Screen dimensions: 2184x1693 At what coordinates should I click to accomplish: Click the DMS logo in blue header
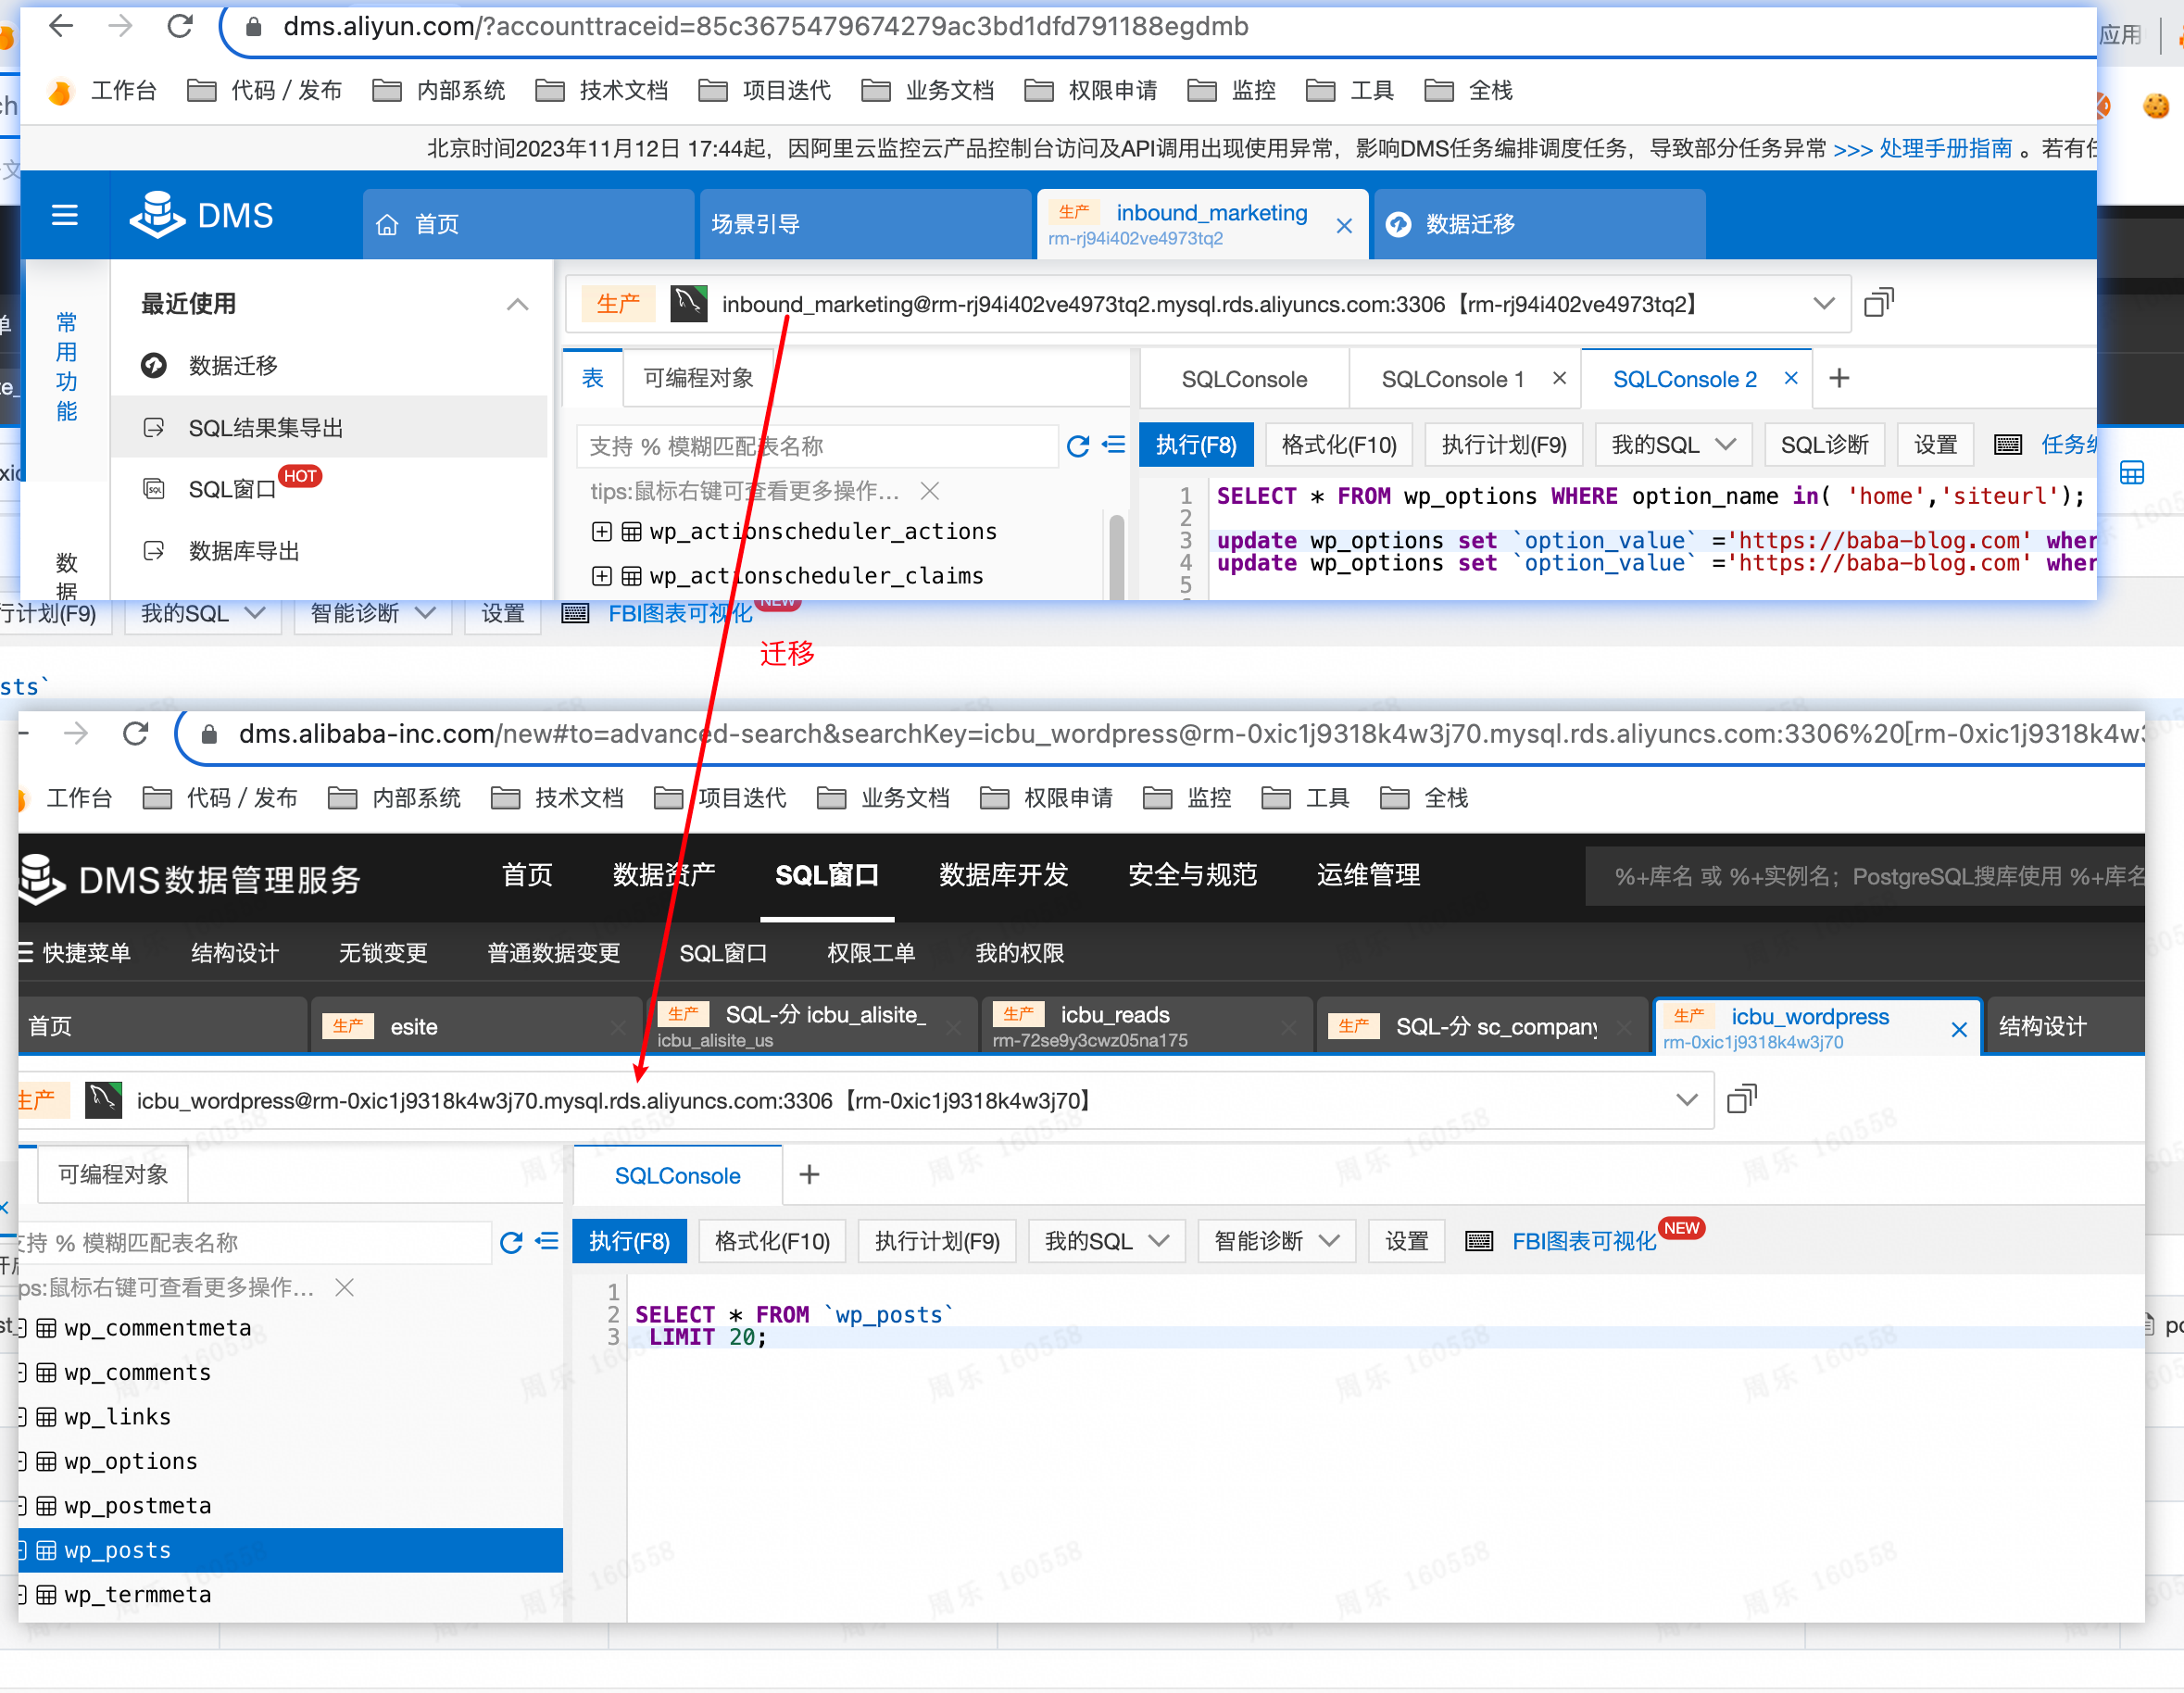[x=203, y=215]
